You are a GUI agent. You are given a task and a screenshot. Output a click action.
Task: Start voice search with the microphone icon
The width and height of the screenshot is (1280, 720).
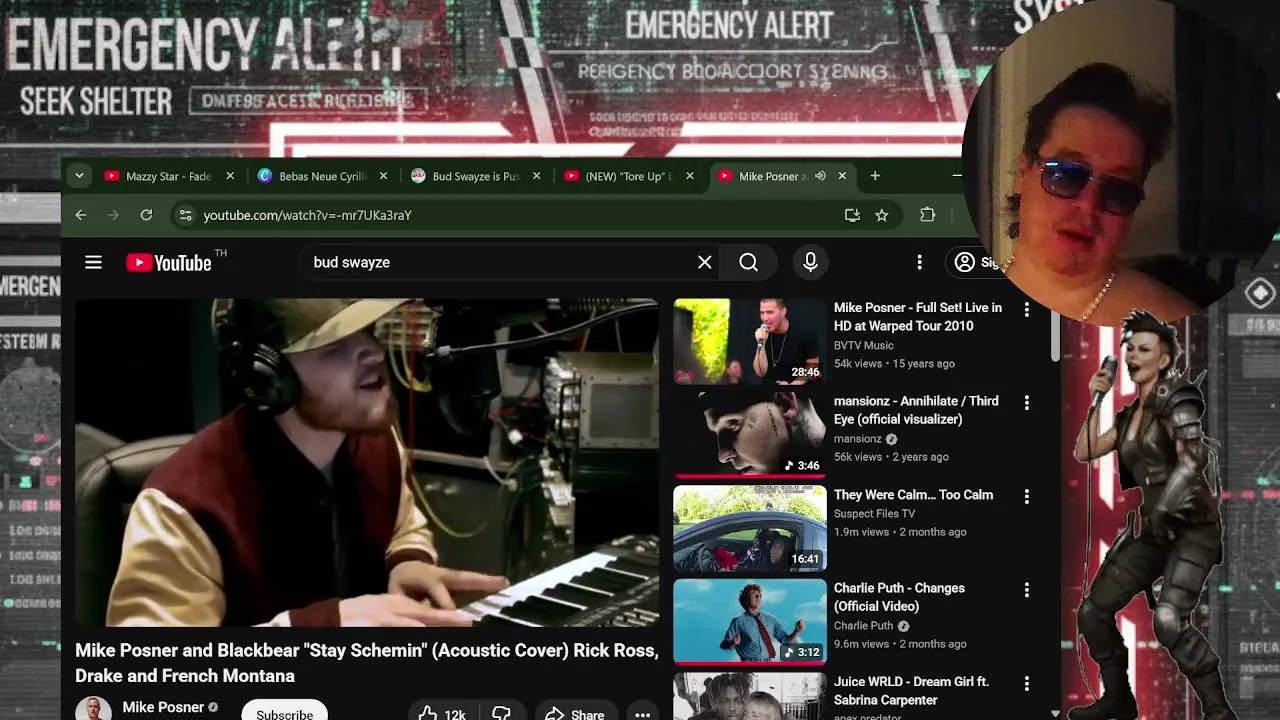811,262
